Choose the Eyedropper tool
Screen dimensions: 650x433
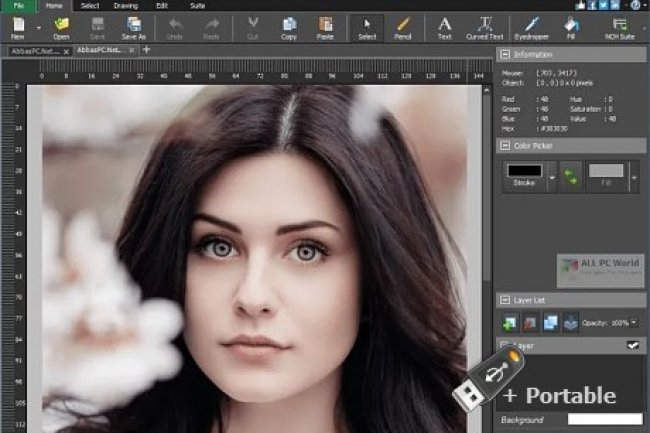531,27
